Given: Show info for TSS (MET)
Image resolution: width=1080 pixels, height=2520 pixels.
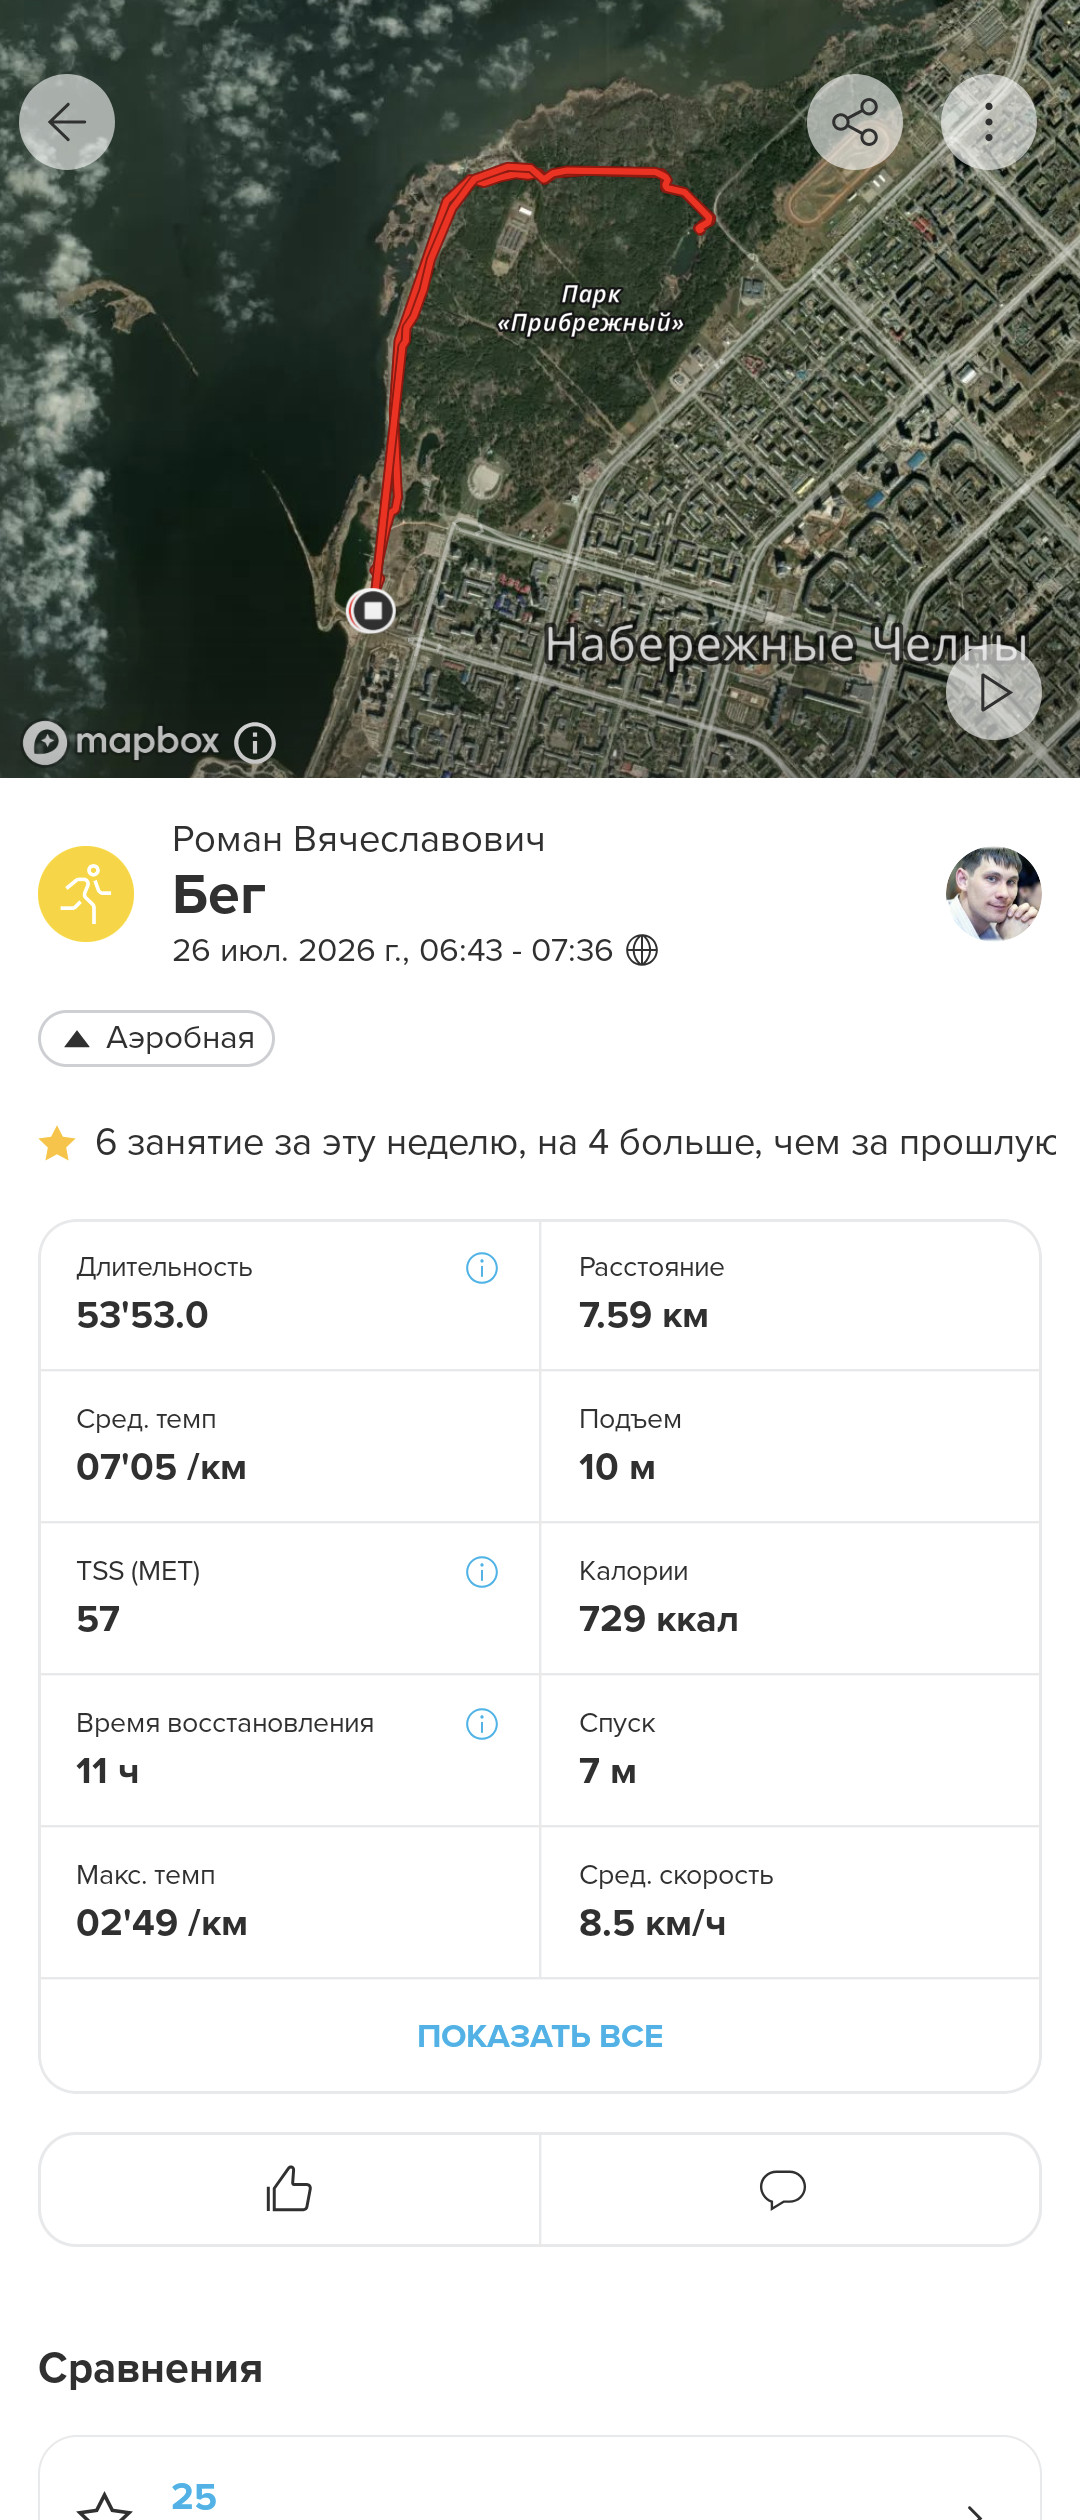Looking at the screenshot, I should (482, 1572).
